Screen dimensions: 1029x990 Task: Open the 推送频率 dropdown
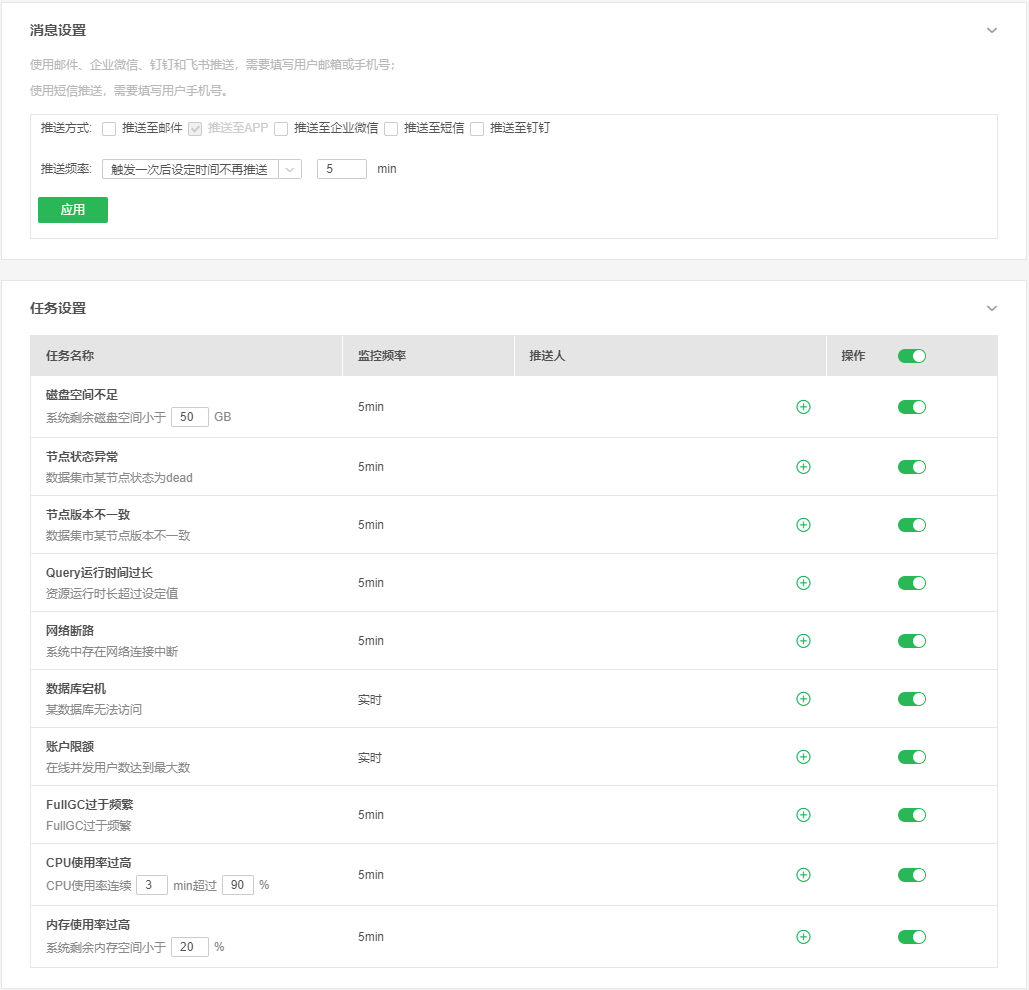coord(201,170)
